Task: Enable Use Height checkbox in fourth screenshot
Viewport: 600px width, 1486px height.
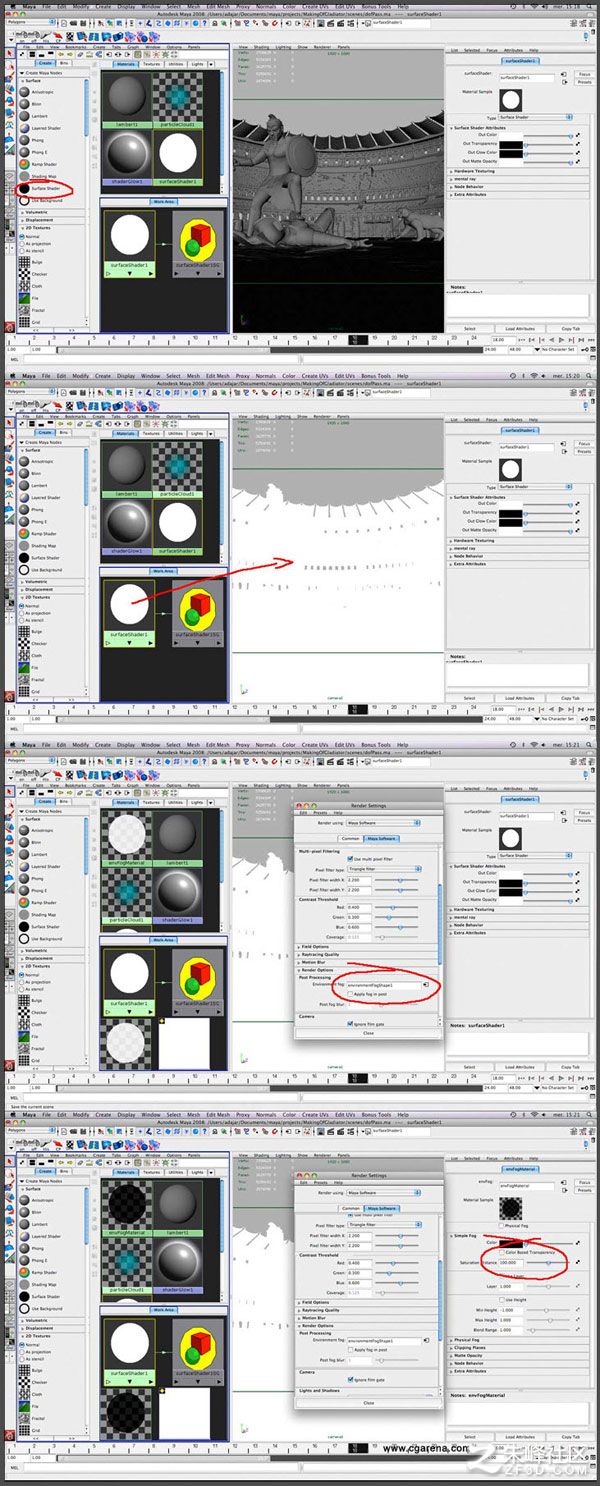Action: 502,1300
